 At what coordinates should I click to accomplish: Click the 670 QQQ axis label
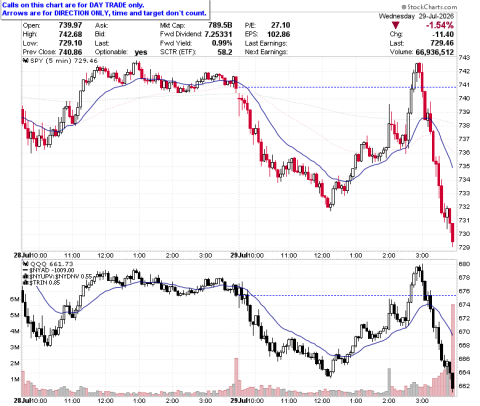[464, 332]
